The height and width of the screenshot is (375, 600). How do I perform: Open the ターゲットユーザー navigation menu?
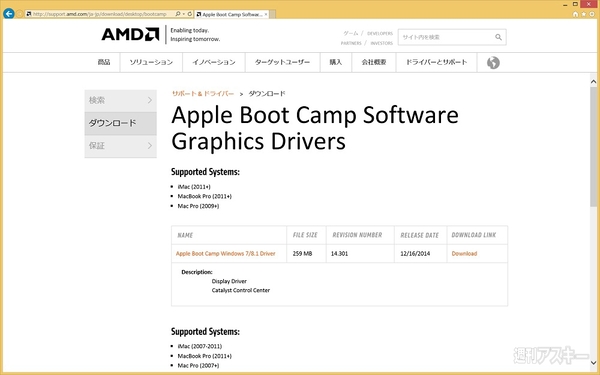pos(282,62)
